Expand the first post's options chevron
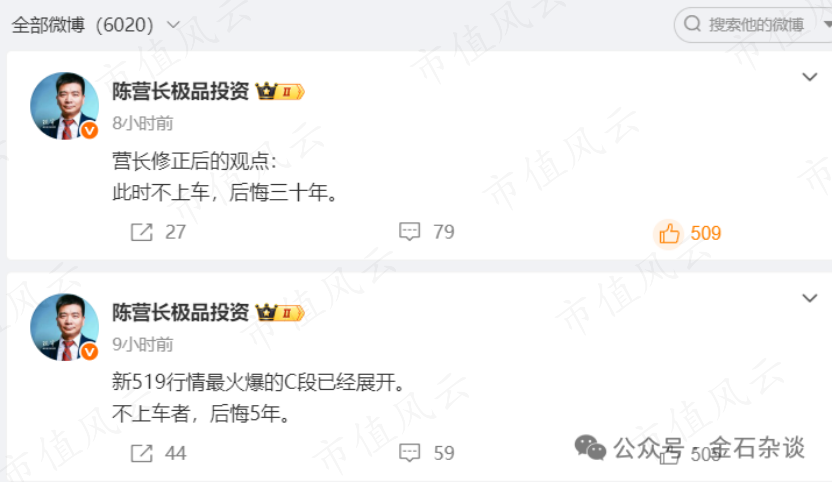Image resolution: width=832 pixels, height=482 pixels. pos(809,78)
